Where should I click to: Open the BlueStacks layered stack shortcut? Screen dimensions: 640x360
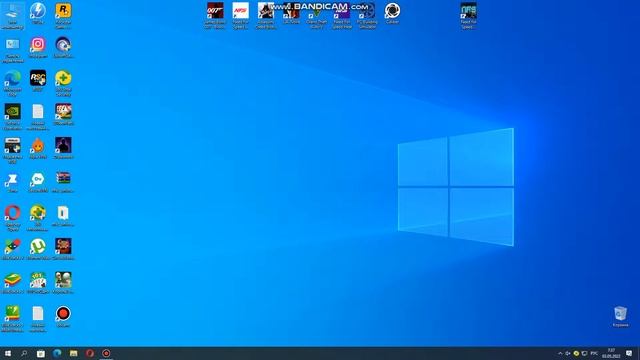point(12,283)
